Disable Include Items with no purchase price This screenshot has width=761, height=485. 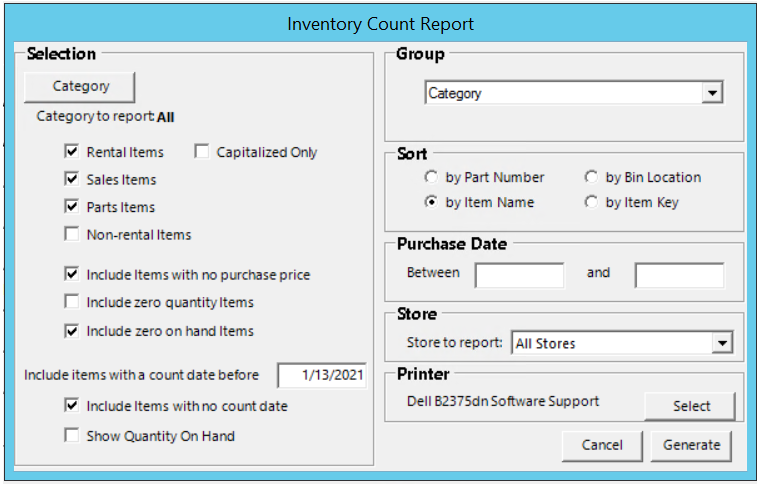[x=72, y=274]
